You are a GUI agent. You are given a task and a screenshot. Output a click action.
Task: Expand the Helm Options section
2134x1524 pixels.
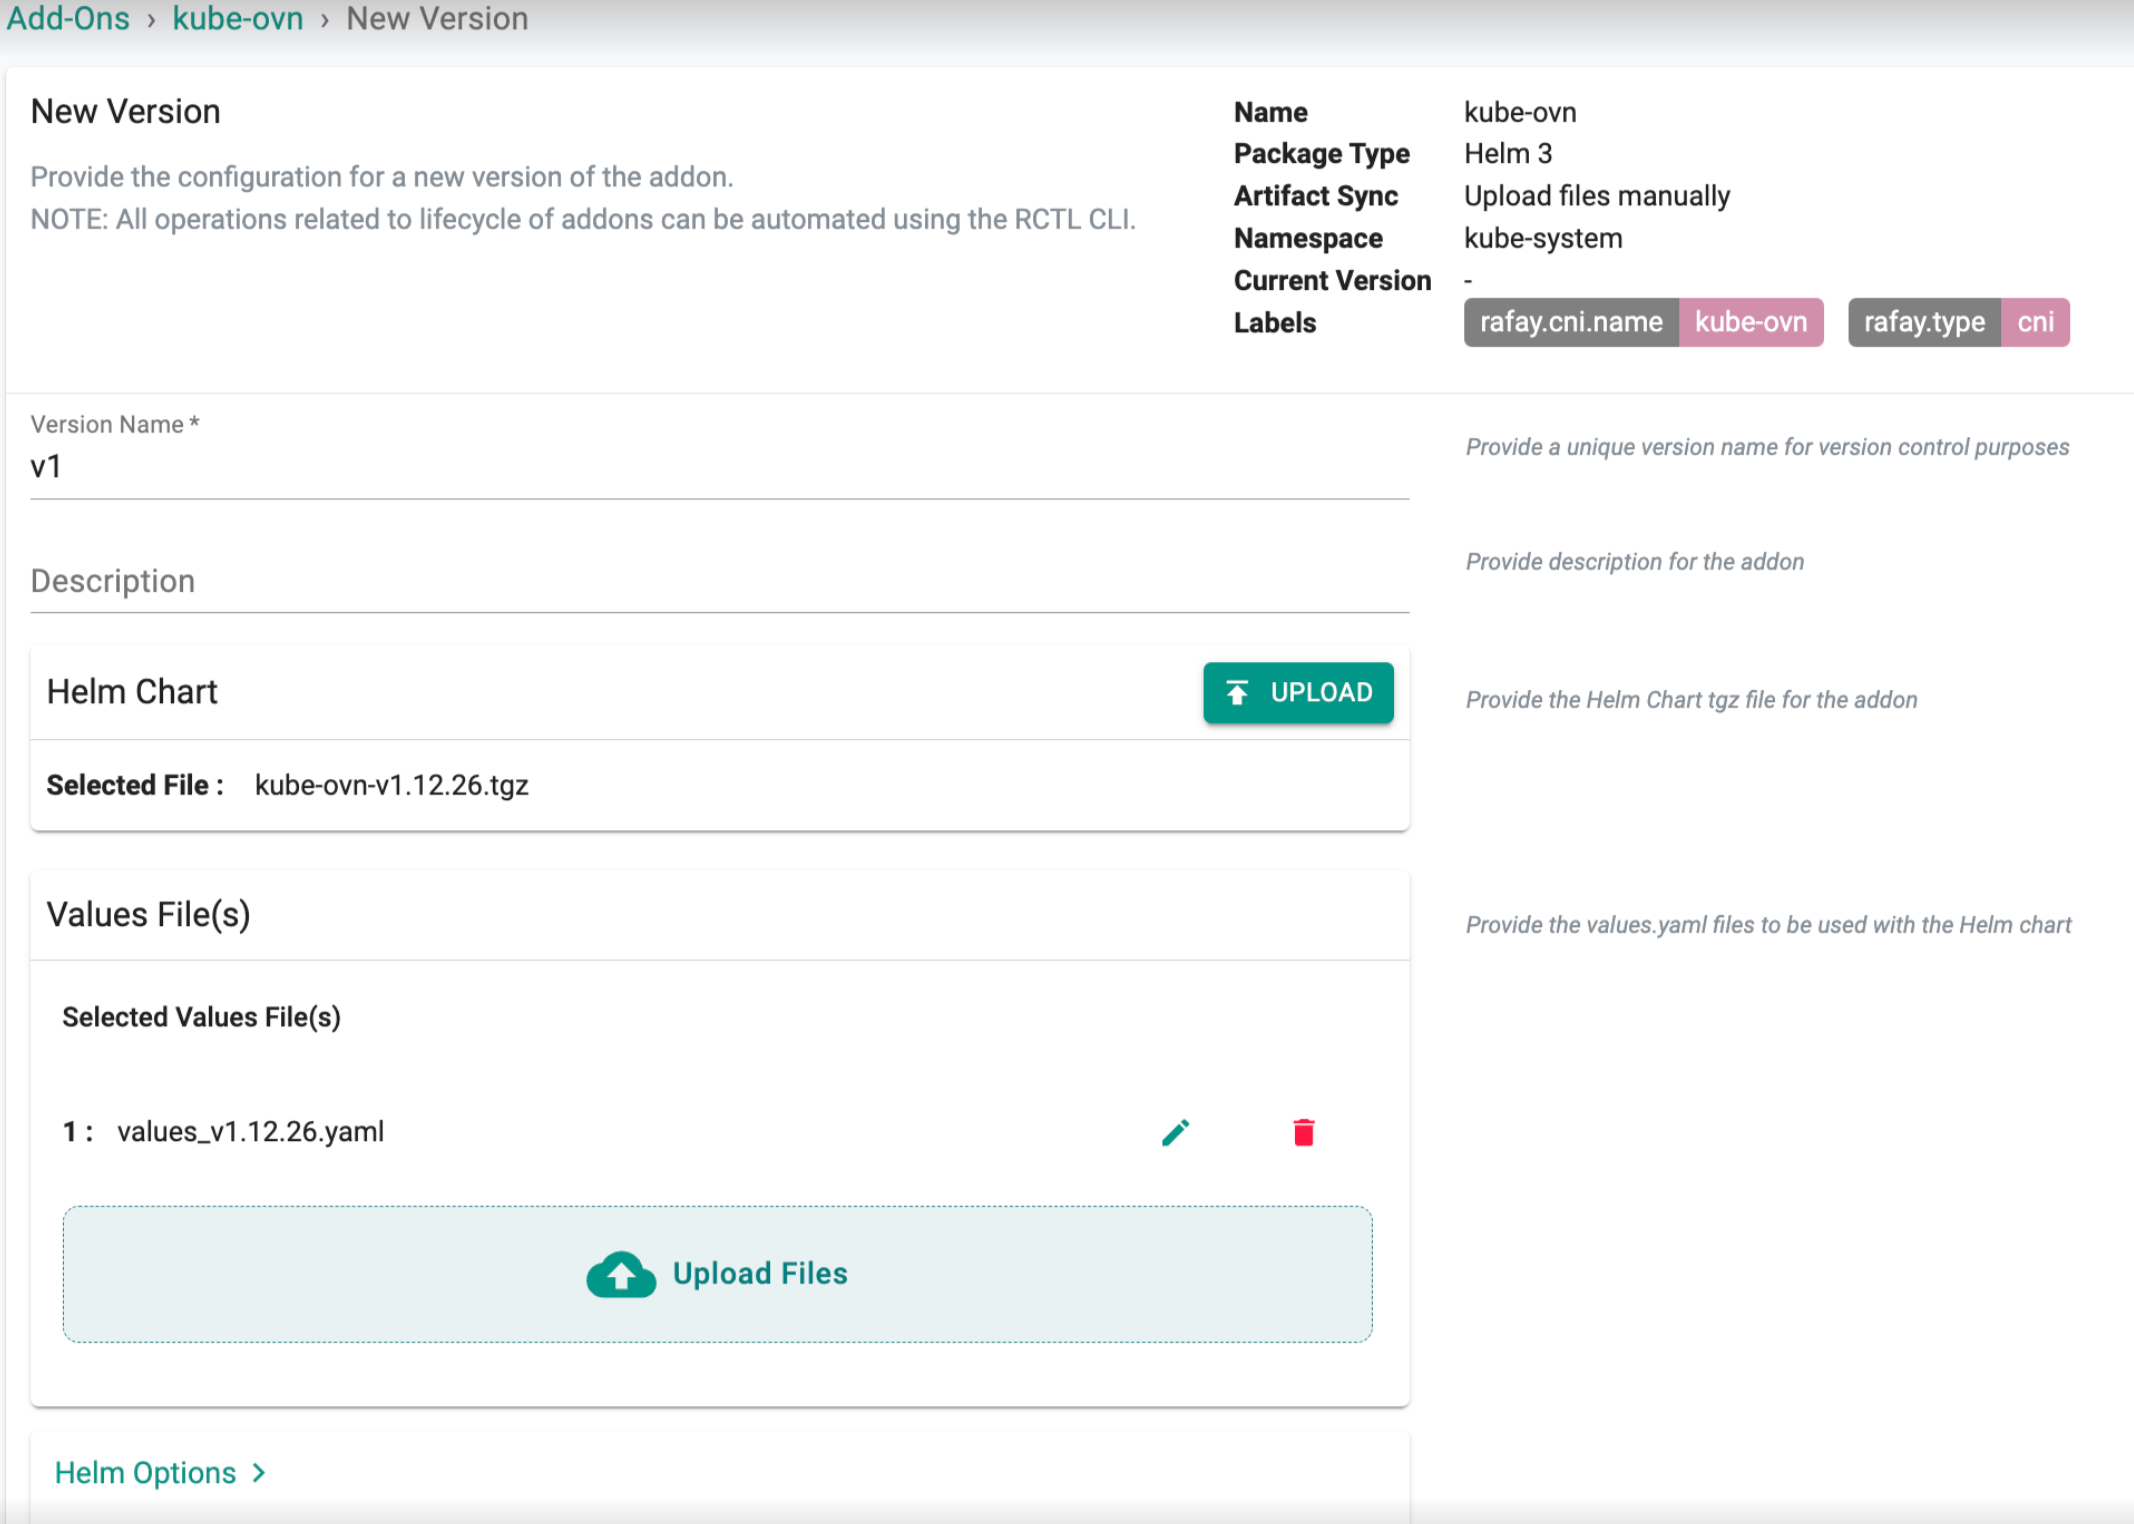point(160,1472)
